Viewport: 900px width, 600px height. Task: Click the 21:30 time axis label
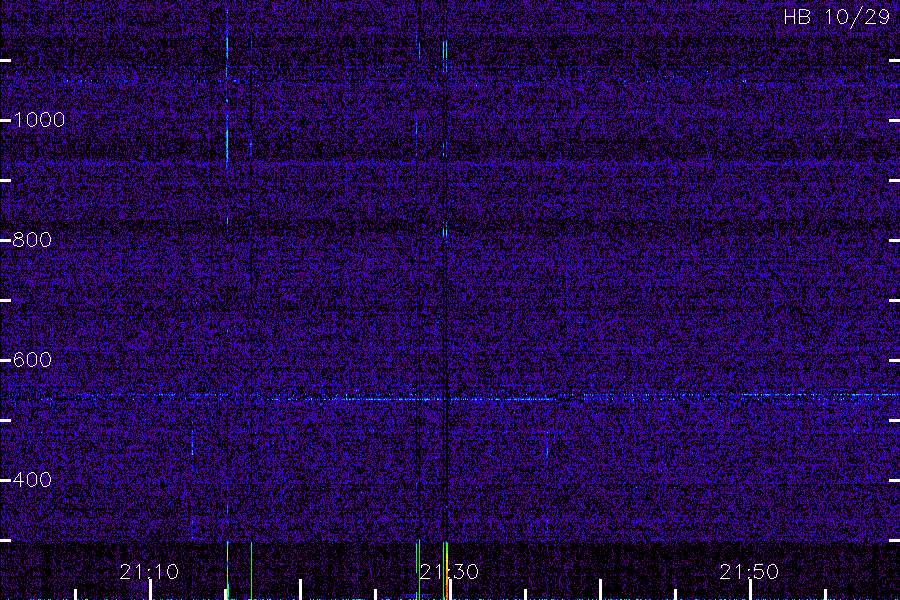[449, 572]
